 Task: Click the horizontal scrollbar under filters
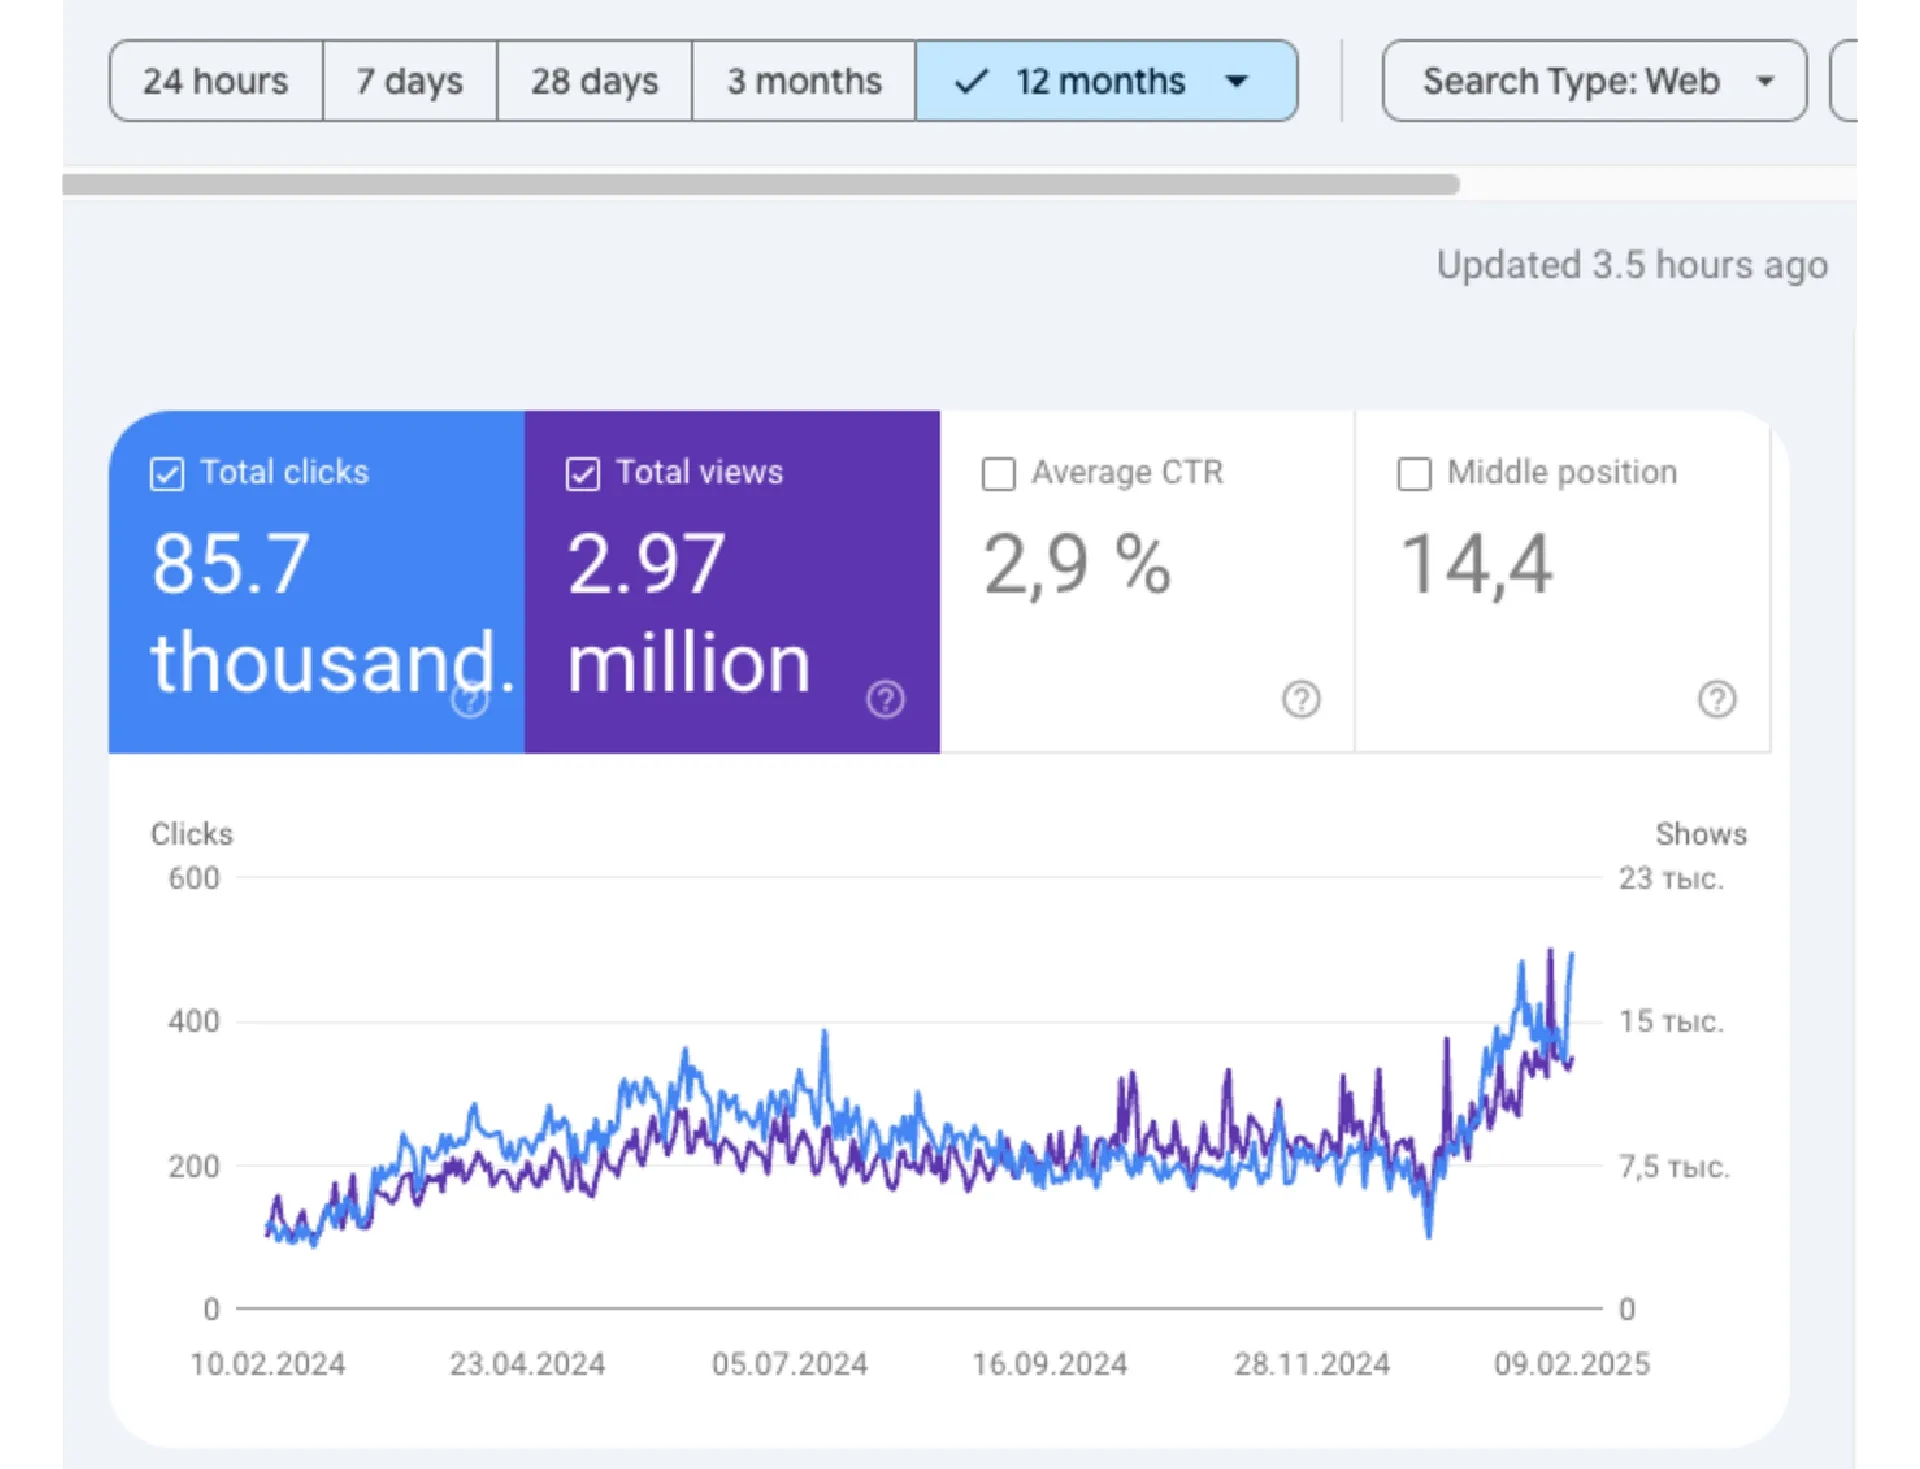pos(760,184)
